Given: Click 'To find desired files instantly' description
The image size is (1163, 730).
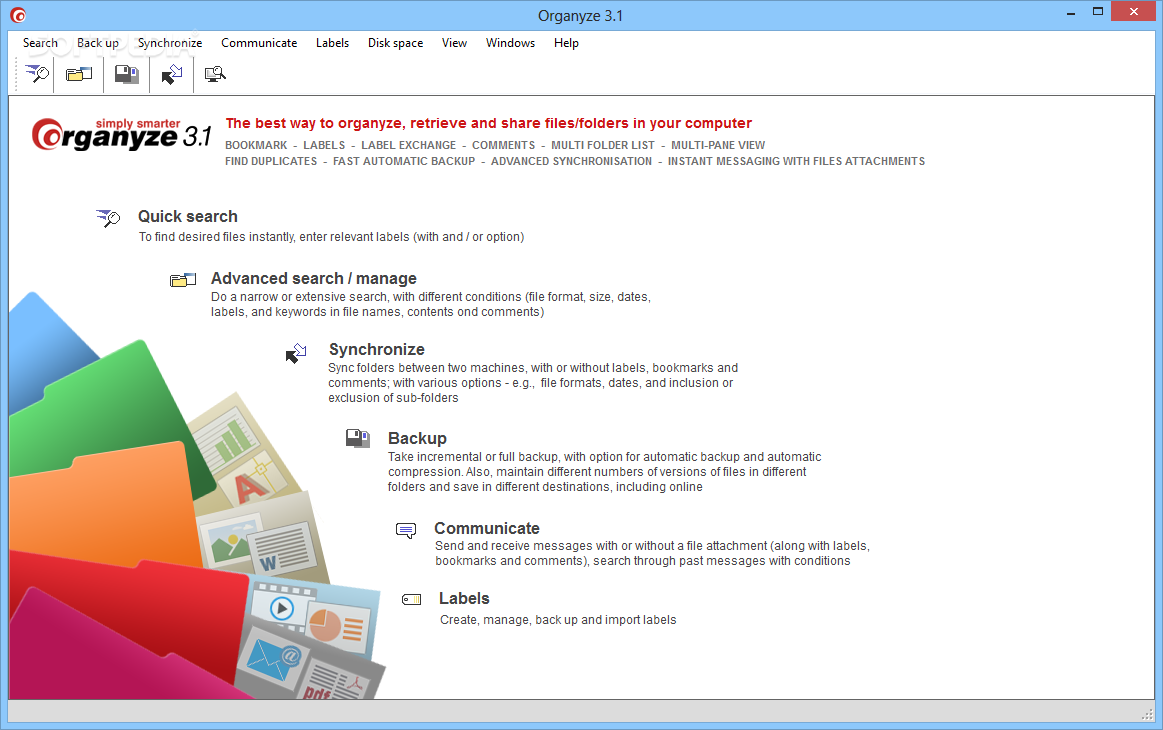Looking at the screenshot, I should pyautogui.click(x=332, y=237).
